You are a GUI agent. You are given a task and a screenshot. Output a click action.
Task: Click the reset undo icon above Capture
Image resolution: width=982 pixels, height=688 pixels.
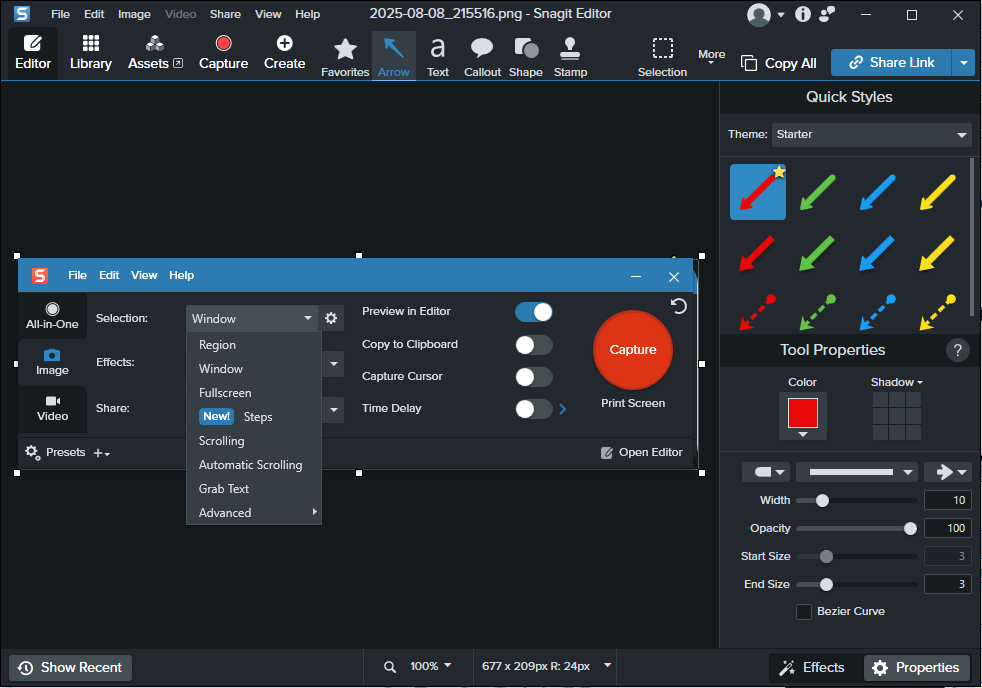pyautogui.click(x=679, y=306)
